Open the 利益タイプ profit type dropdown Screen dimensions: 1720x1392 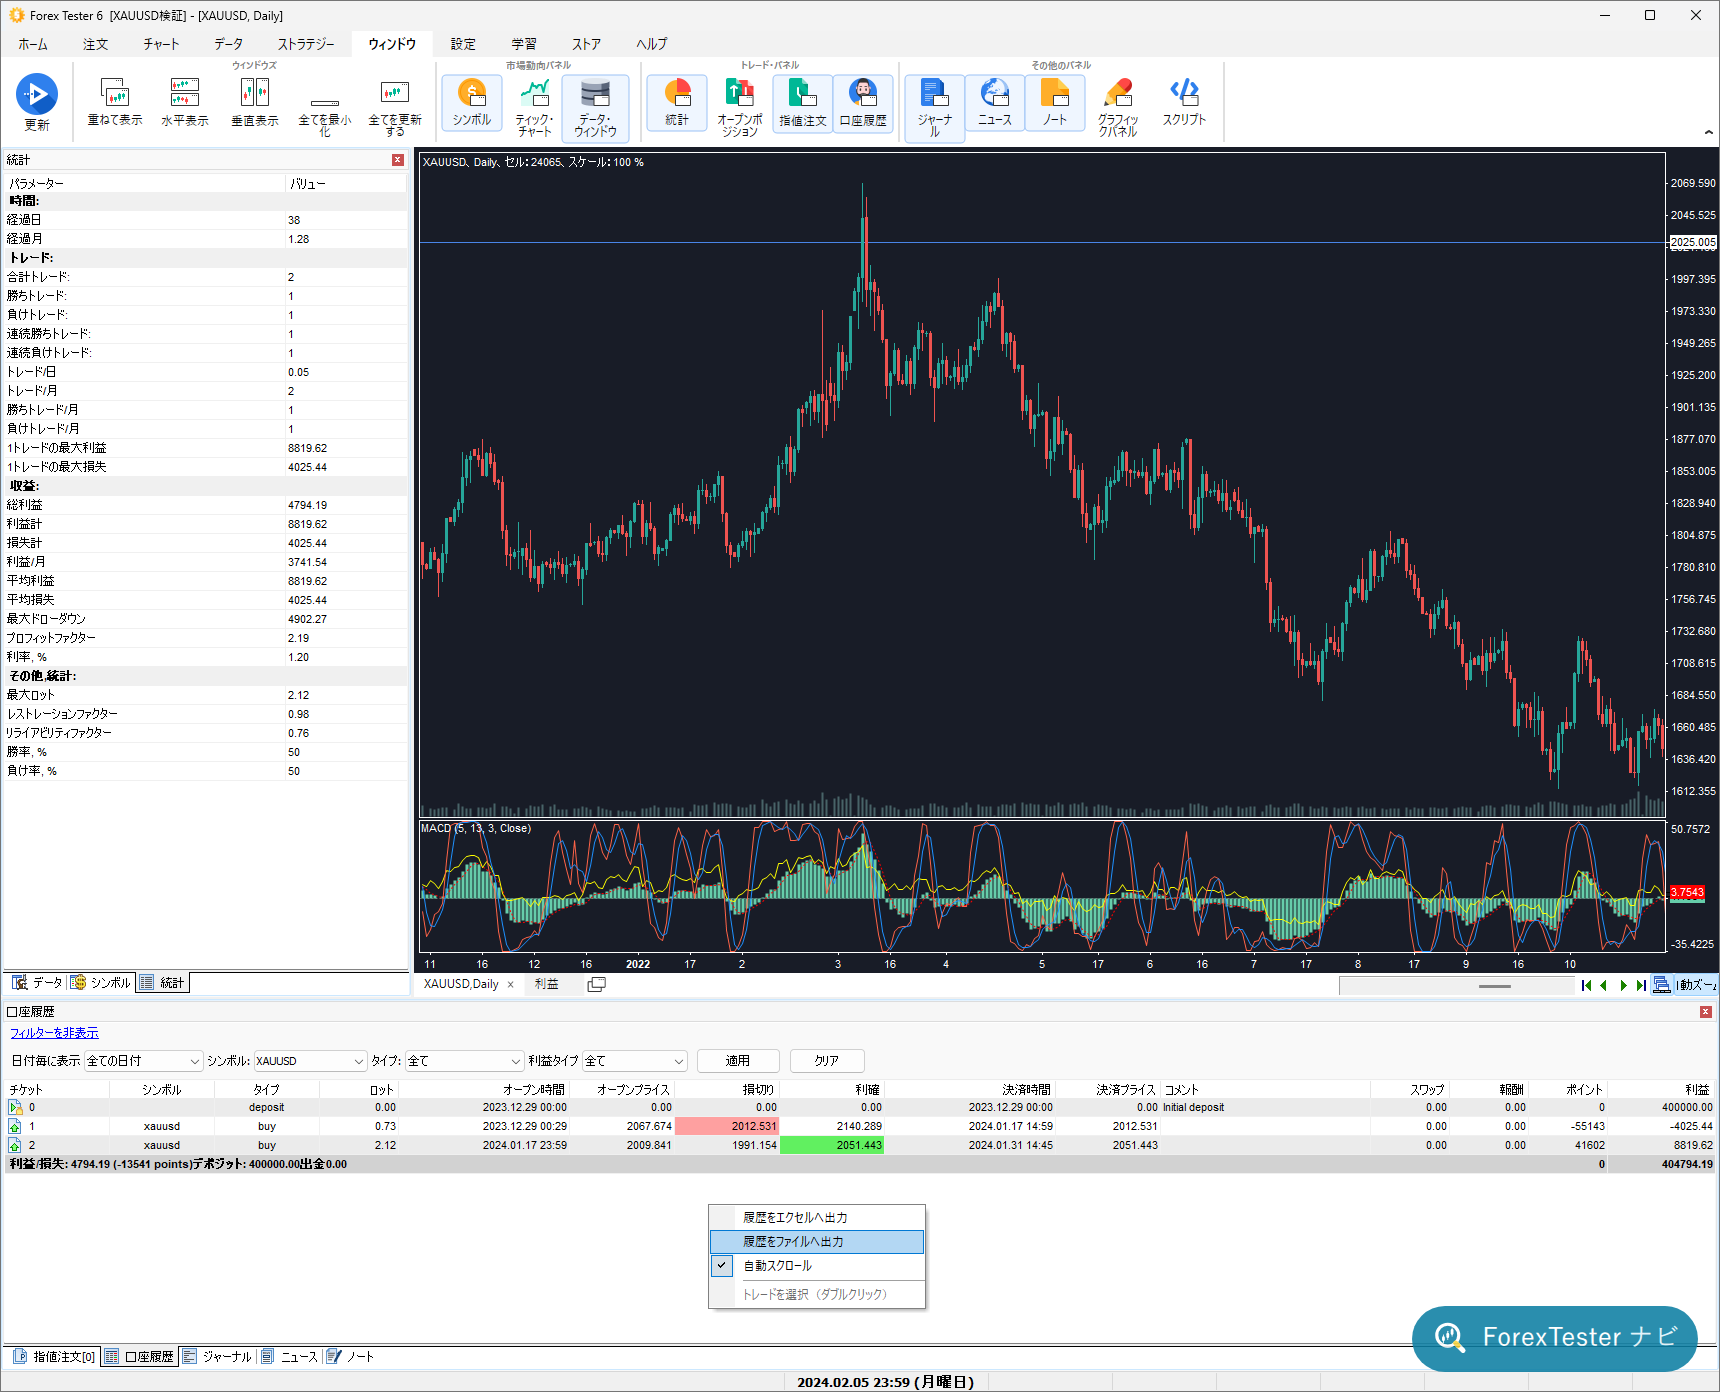pos(635,1061)
